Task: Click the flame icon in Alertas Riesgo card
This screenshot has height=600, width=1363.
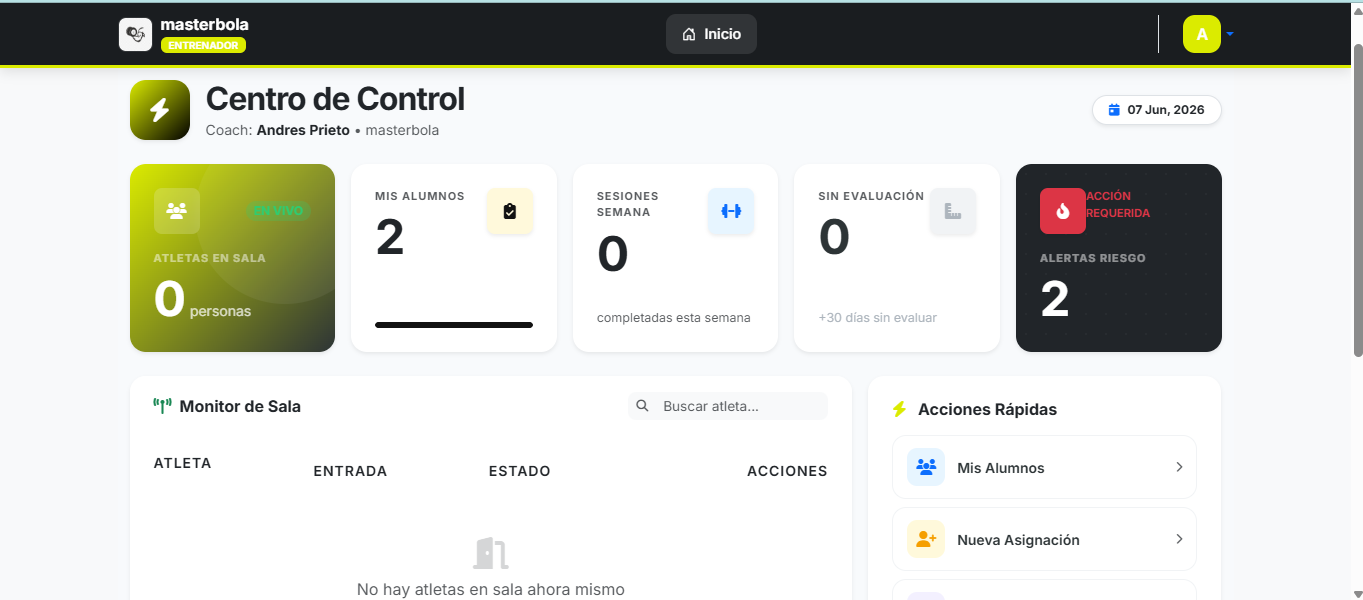Action: coord(1063,211)
